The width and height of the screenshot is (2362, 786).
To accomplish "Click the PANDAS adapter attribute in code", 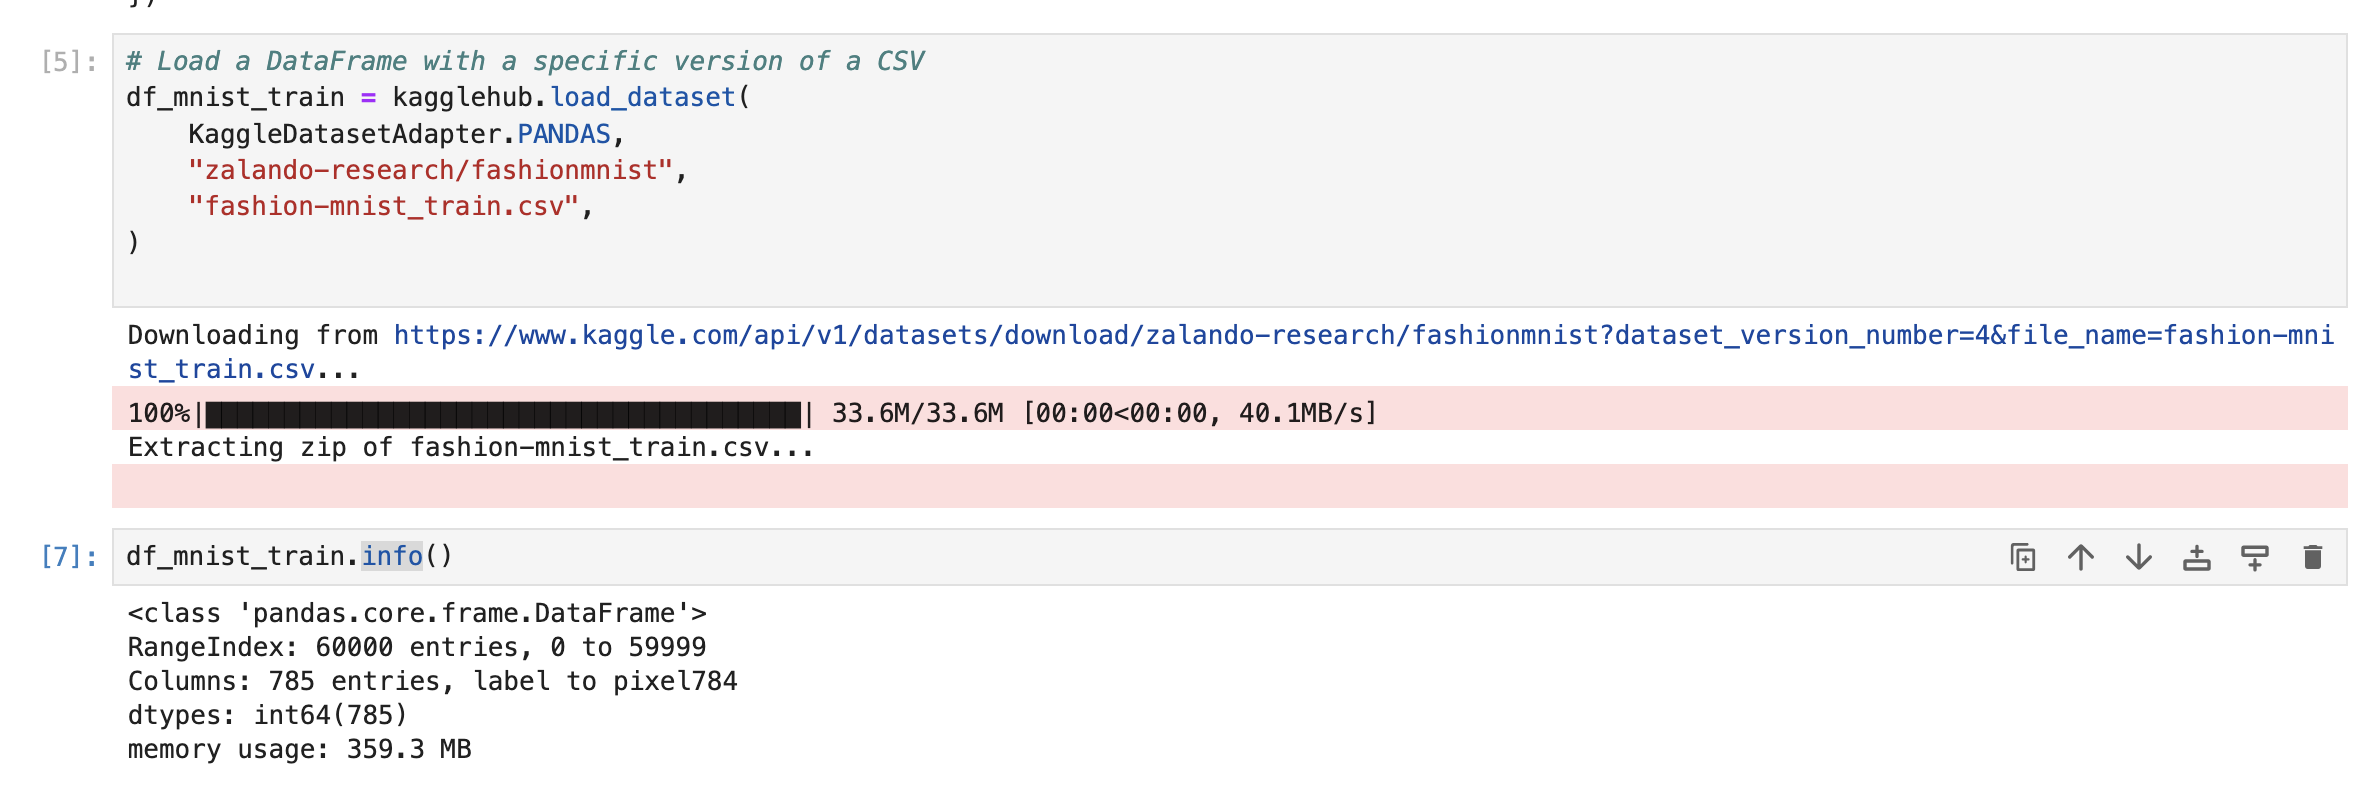I will [x=563, y=134].
